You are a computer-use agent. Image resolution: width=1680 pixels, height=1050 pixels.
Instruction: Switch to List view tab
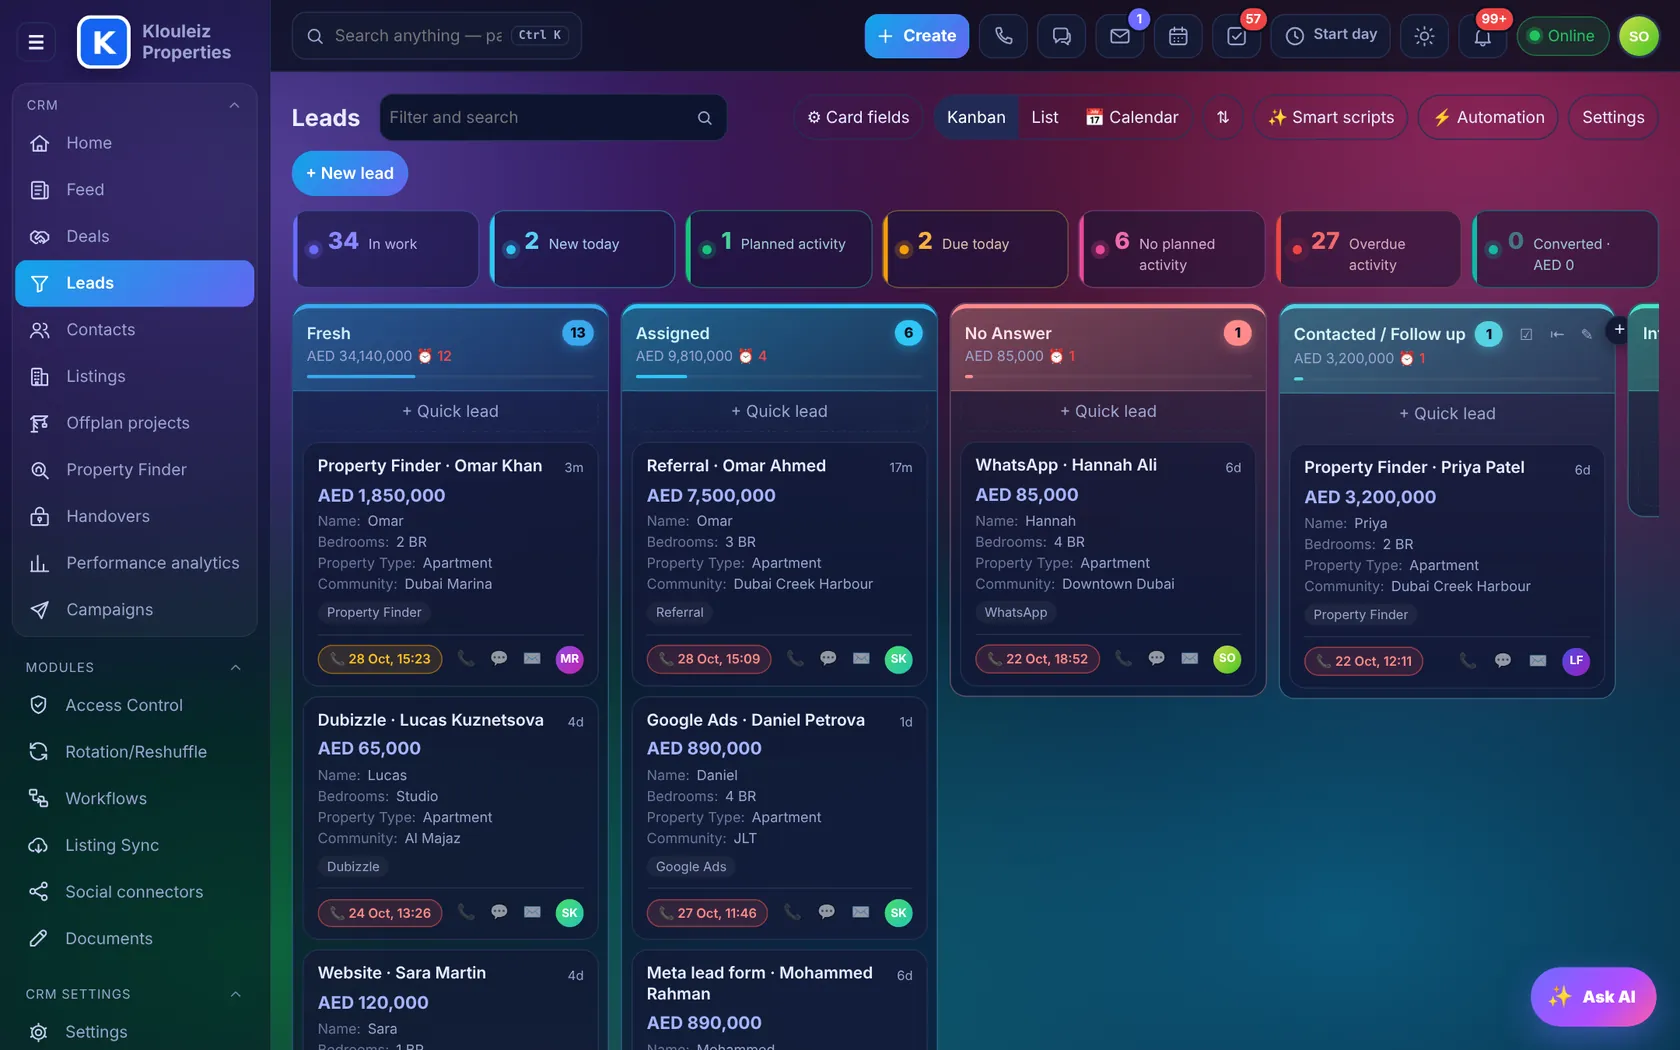[1044, 117]
